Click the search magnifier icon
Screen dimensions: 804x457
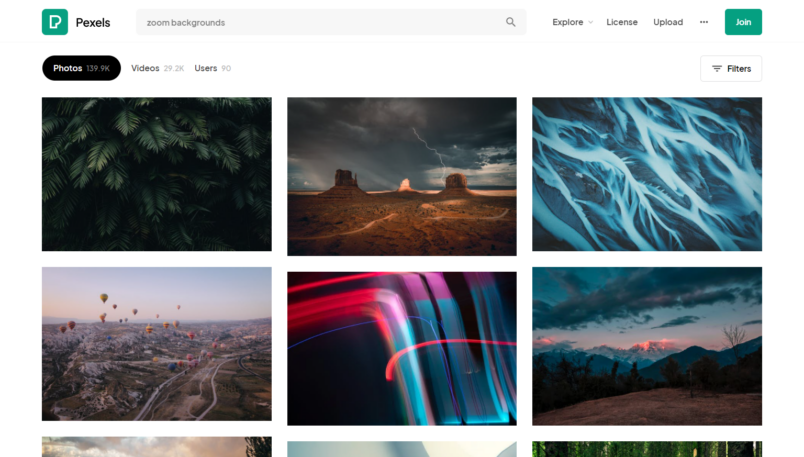510,22
